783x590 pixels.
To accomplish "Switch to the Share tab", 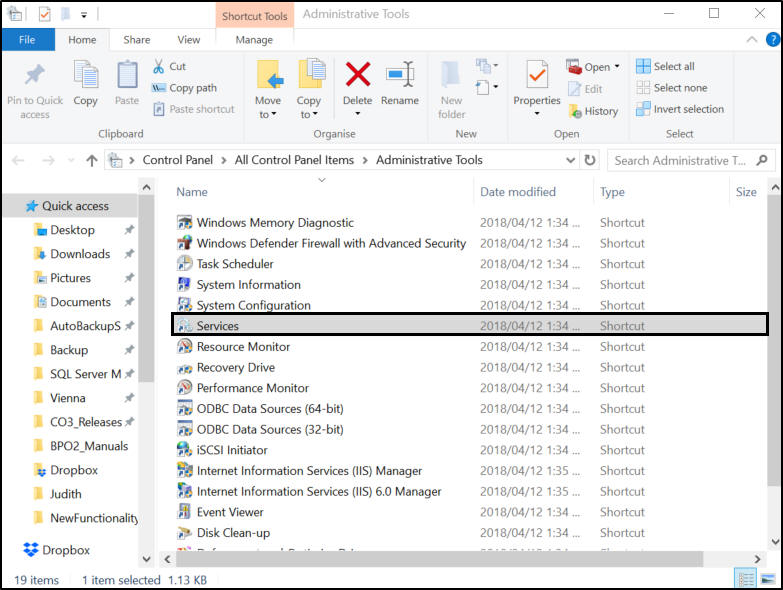I will click(136, 39).
